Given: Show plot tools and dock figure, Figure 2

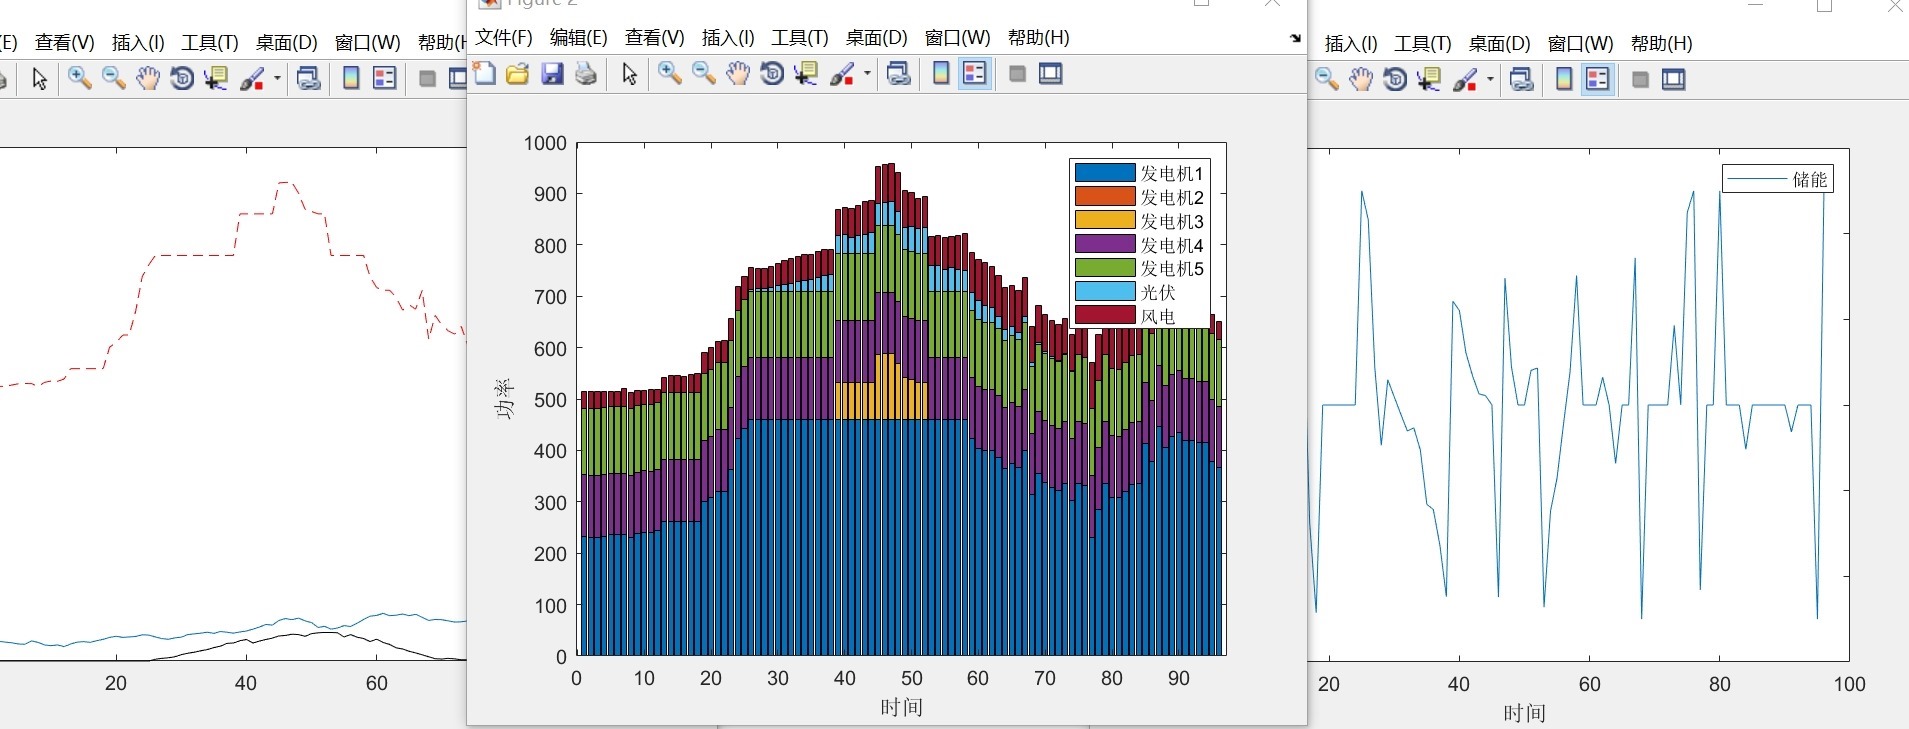Looking at the screenshot, I should (1051, 74).
